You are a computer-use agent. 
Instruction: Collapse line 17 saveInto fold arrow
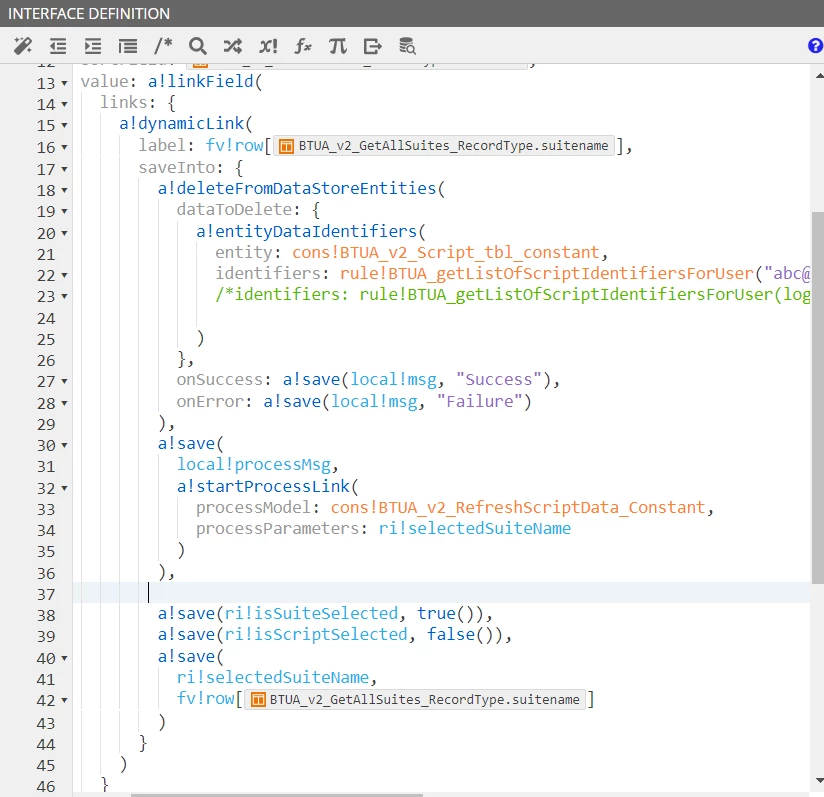click(x=64, y=169)
